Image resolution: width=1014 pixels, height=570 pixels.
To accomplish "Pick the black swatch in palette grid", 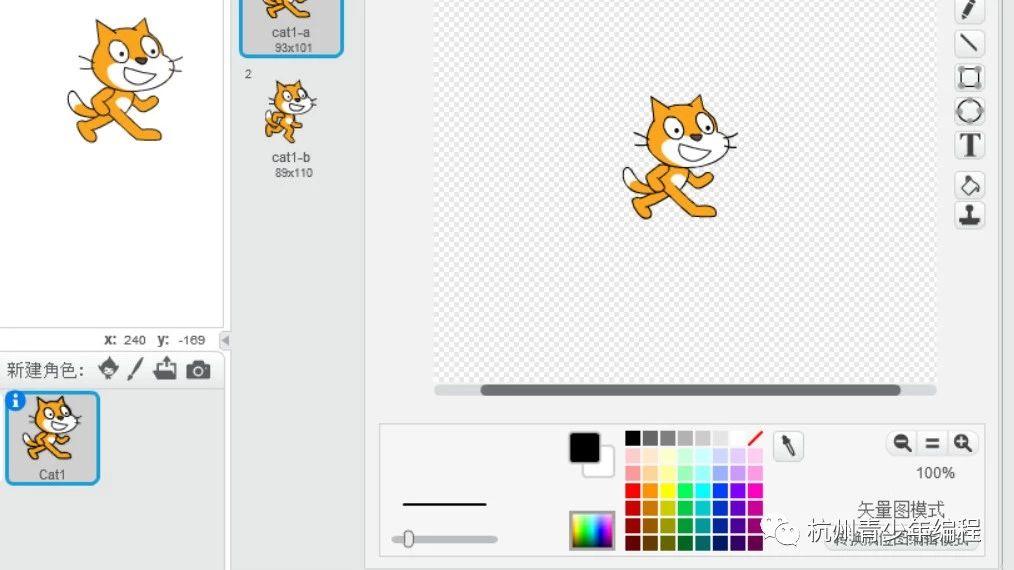I will pyautogui.click(x=632, y=439).
